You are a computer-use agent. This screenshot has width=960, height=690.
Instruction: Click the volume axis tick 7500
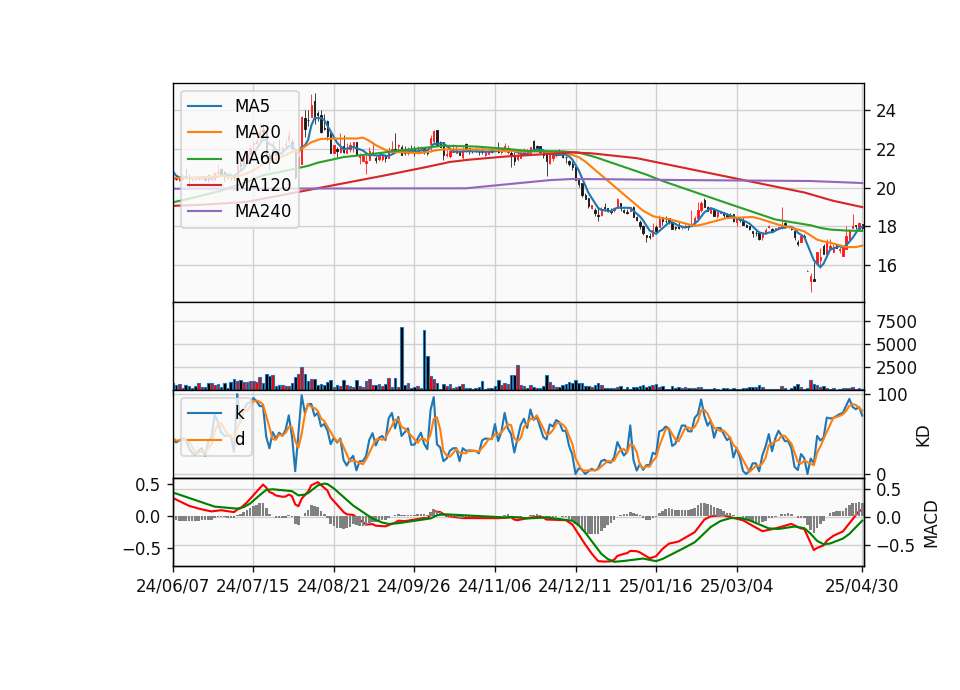pyautogui.click(x=896, y=322)
